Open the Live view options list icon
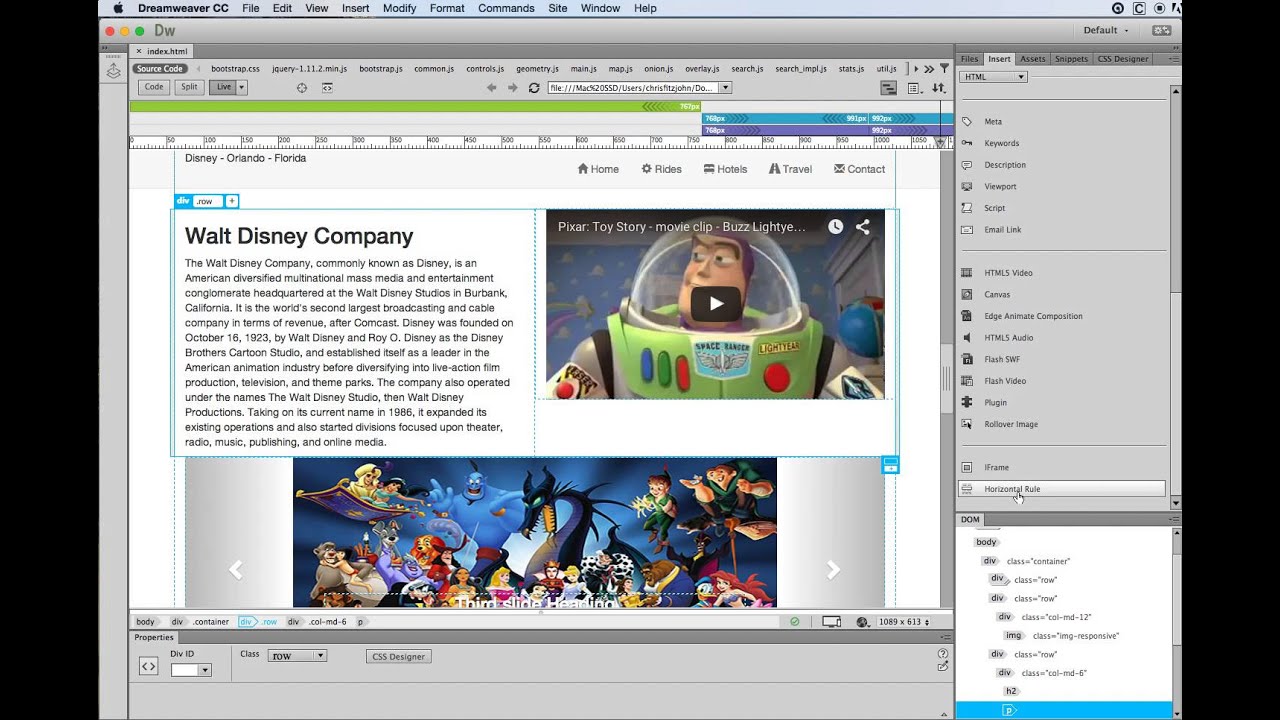This screenshot has width=1280, height=720. click(914, 88)
